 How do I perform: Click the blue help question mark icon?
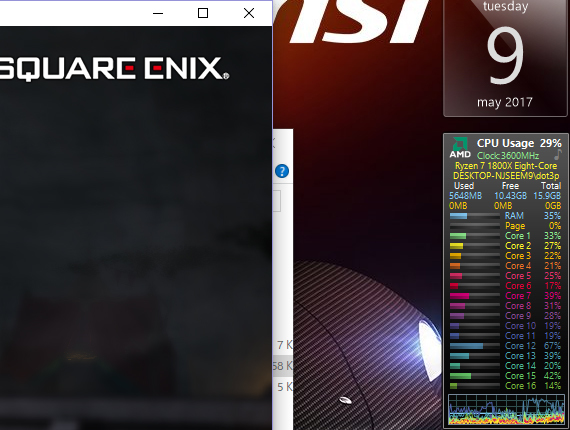(282, 171)
